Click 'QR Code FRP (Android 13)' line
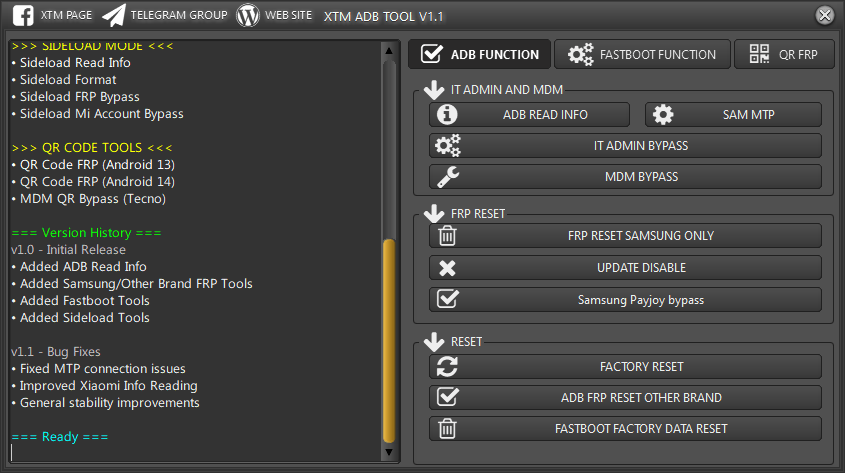 [x=93, y=164]
